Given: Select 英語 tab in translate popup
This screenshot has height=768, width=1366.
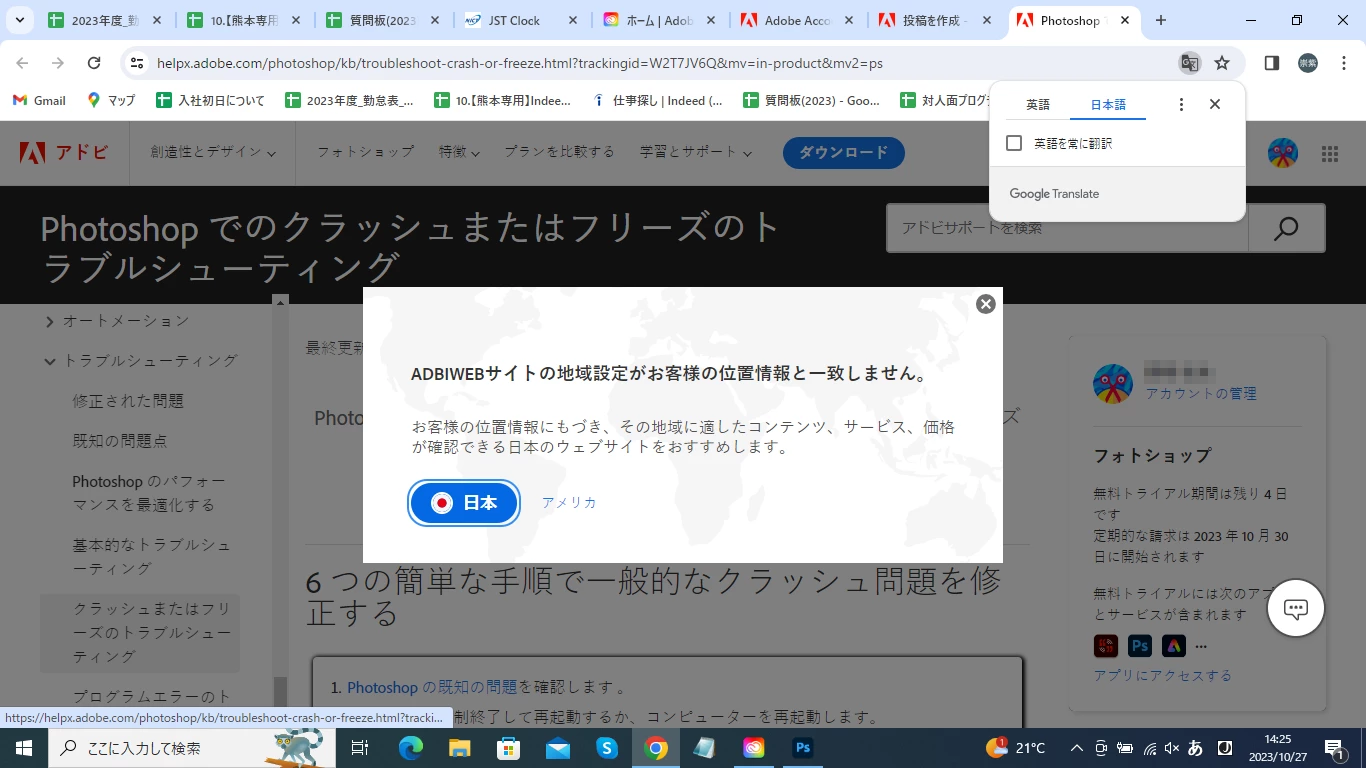Looking at the screenshot, I should (x=1038, y=104).
